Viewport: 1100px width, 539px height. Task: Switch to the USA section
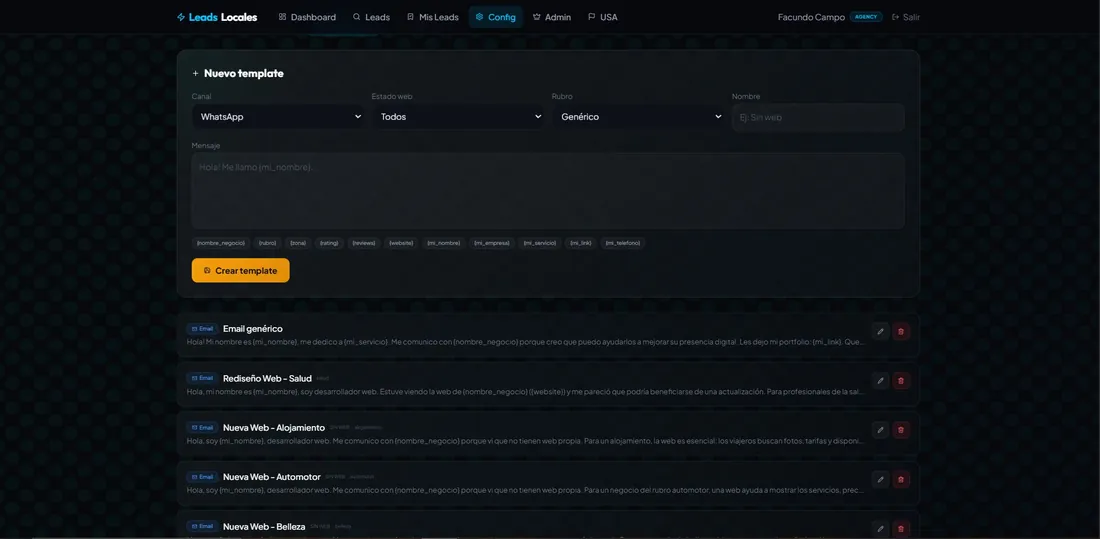(603, 17)
